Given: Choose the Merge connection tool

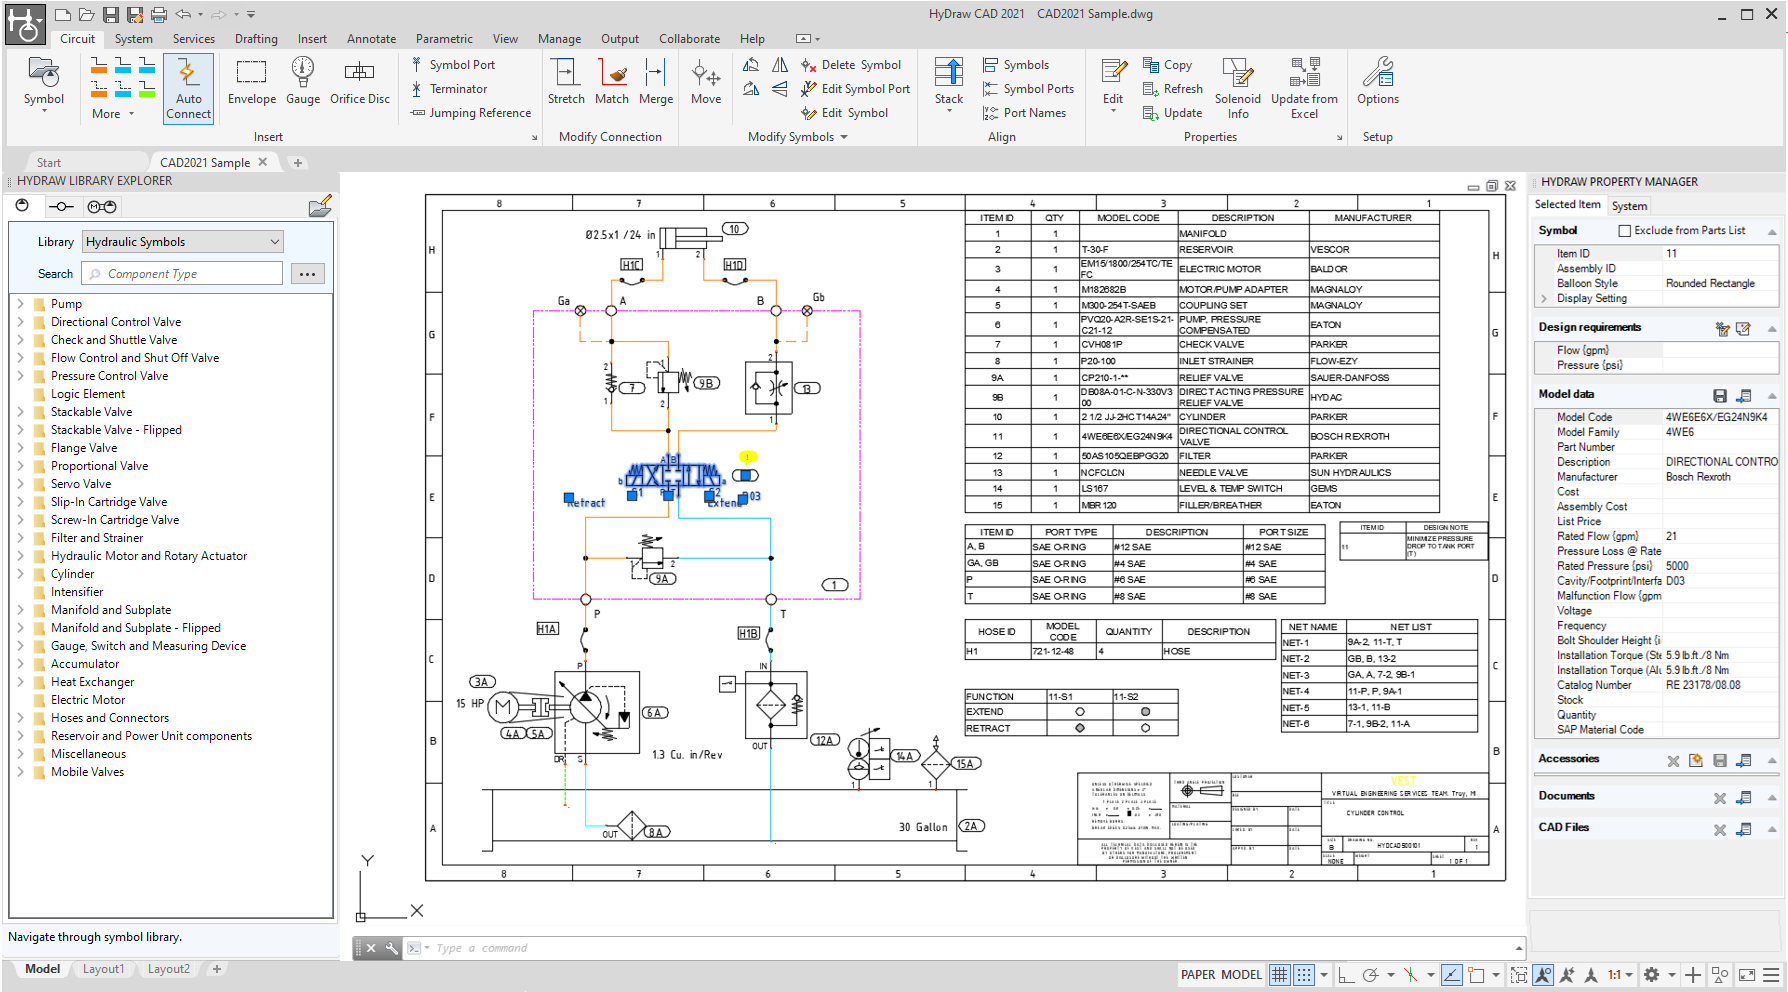Looking at the screenshot, I should 656,82.
